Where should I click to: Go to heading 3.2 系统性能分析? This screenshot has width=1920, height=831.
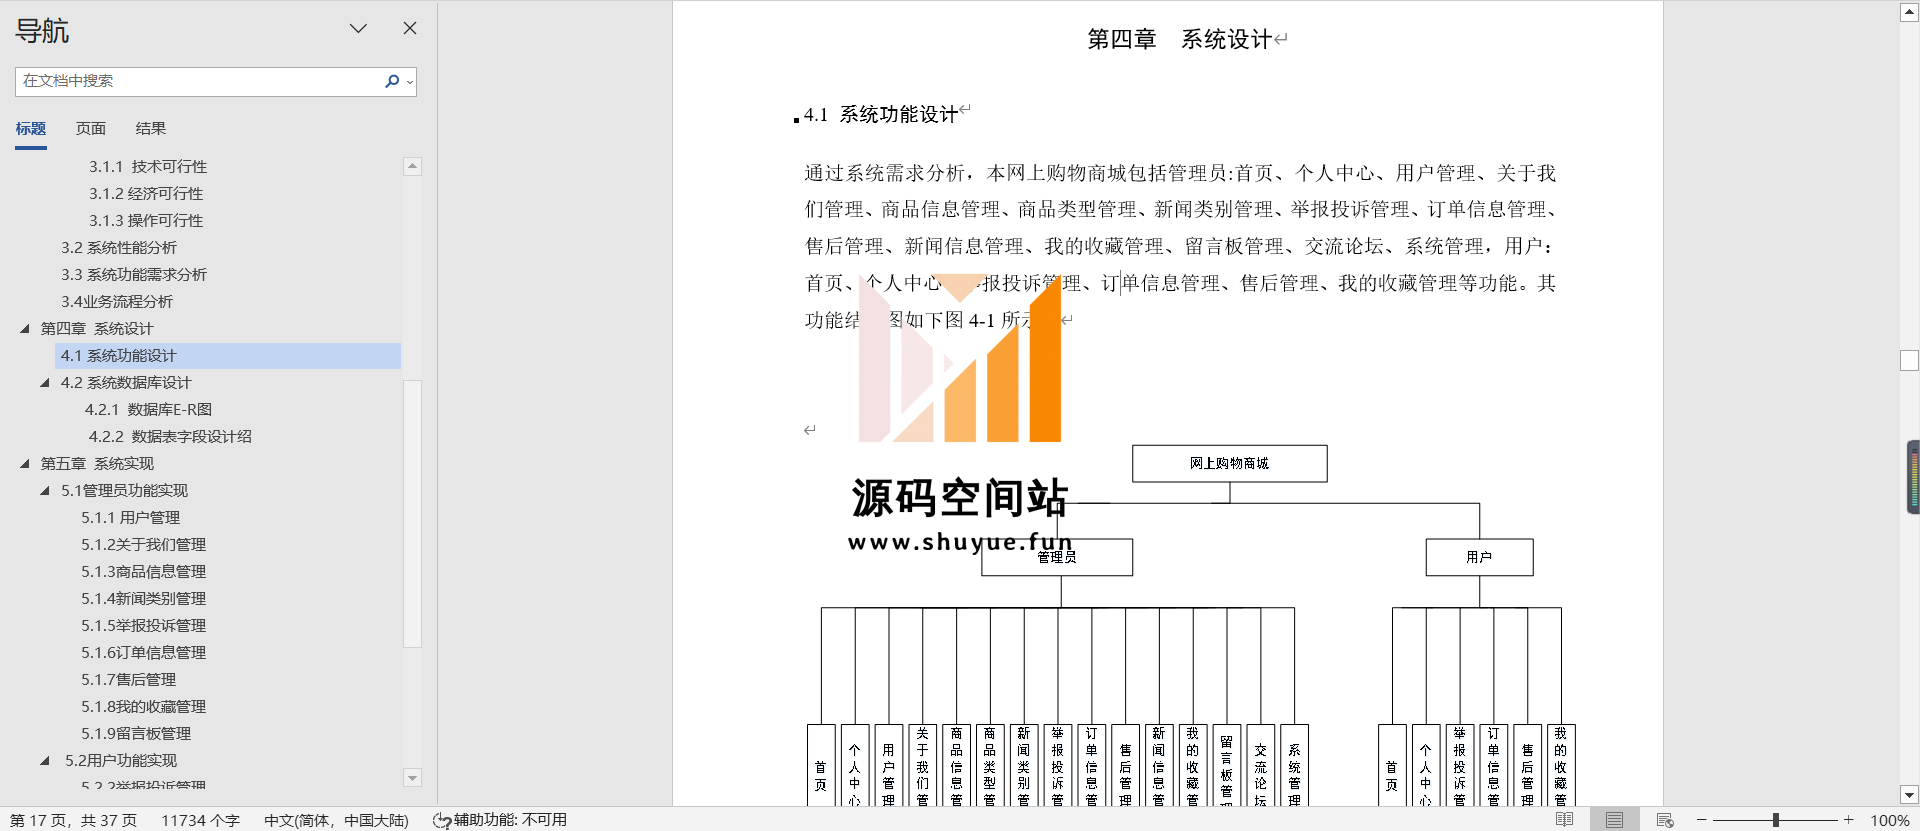pos(119,247)
